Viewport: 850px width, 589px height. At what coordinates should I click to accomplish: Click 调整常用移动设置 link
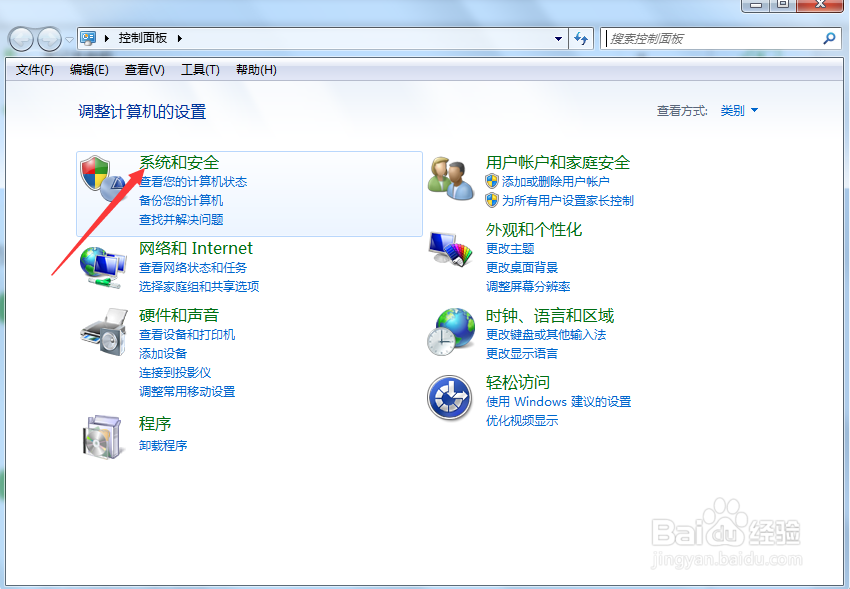[187, 391]
